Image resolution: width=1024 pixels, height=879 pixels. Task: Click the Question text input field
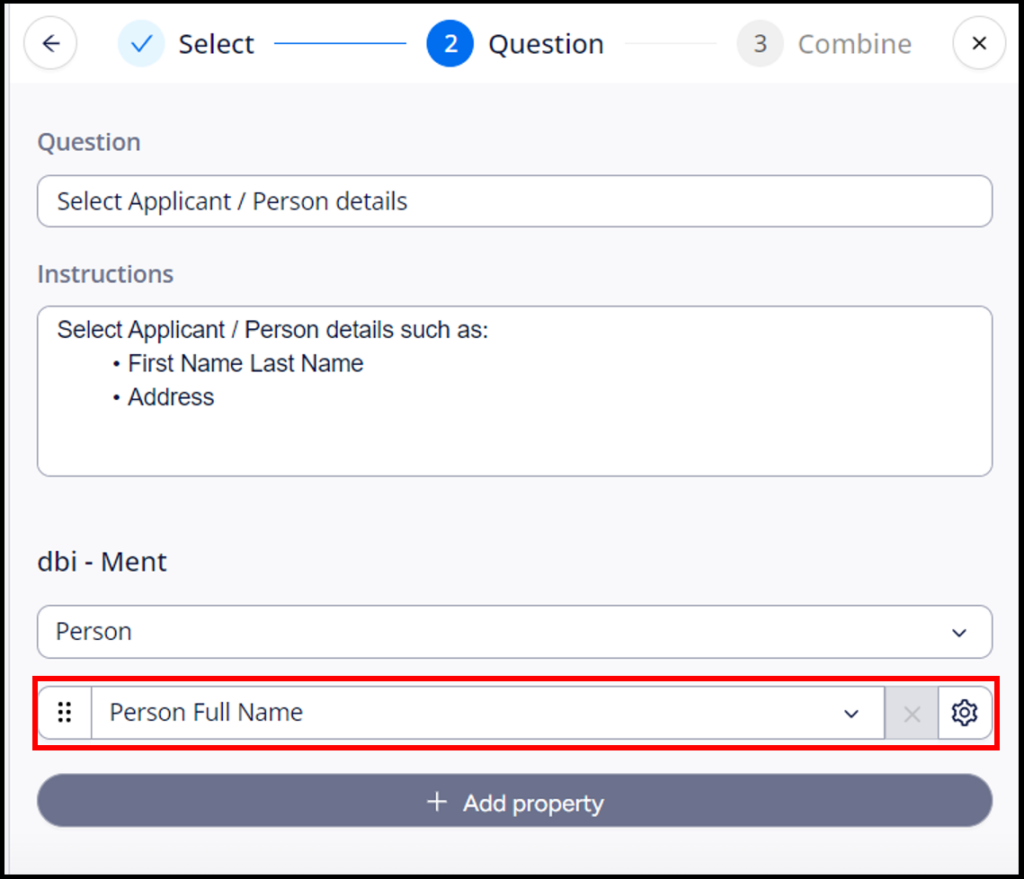[515, 201]
